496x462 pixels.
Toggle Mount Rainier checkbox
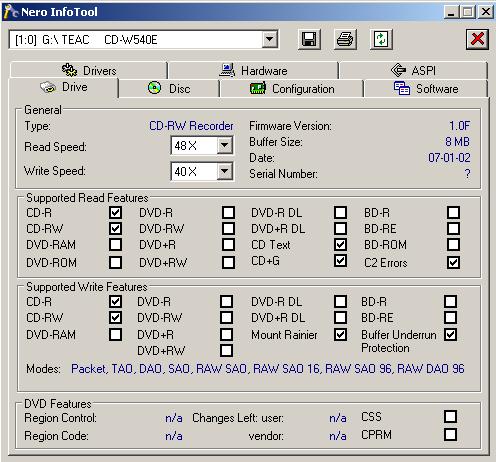point(340,334)
